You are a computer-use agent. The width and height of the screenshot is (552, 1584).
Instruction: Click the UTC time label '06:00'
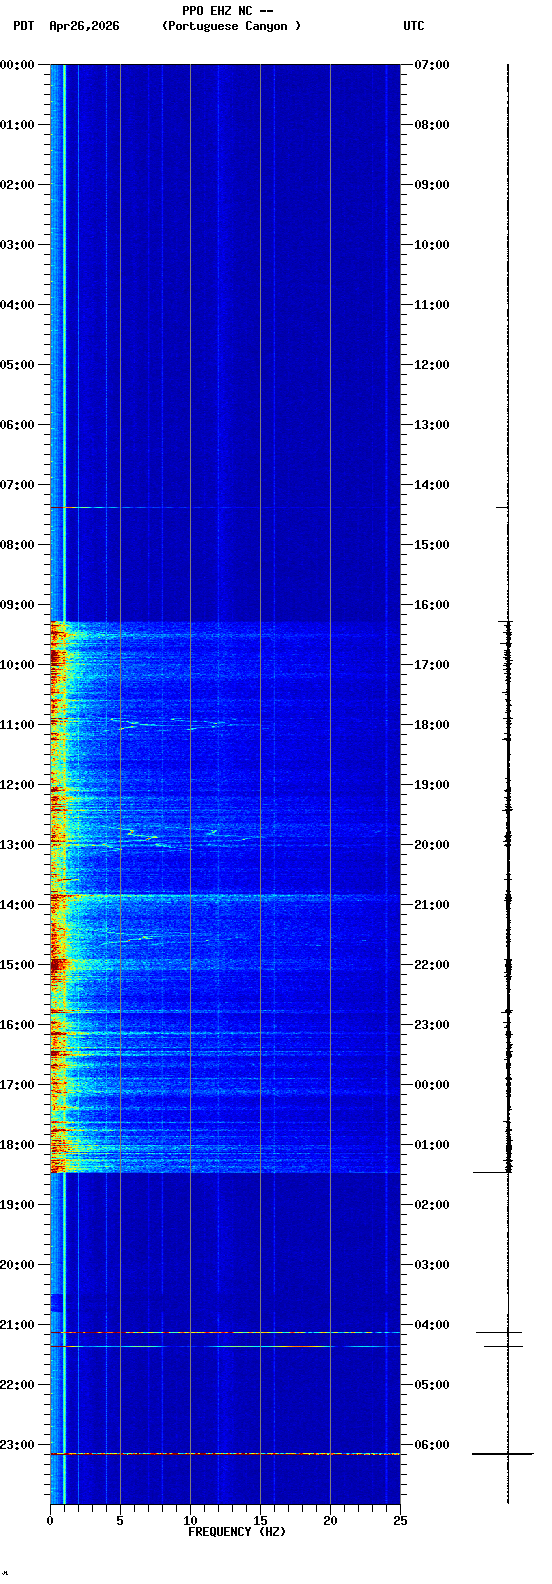(432, 1445)
